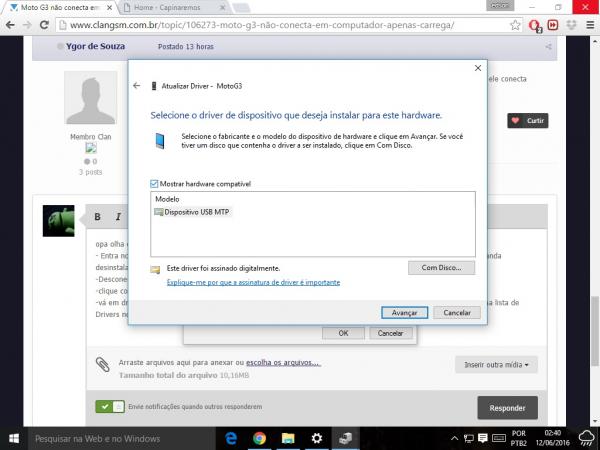Click the Responder button
The height and width of the screenshot is (450, 600).
[507, 408]
